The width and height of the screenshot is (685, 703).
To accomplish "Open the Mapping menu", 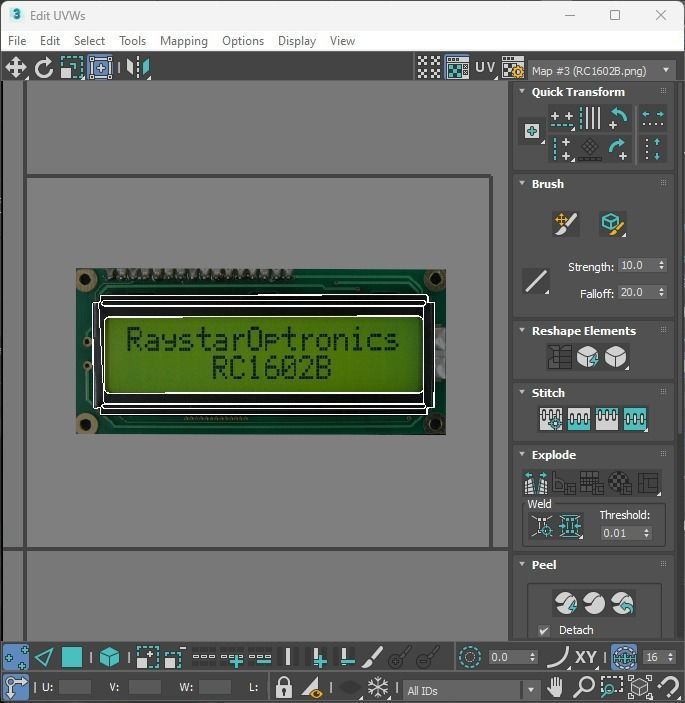I will point(184,41).
